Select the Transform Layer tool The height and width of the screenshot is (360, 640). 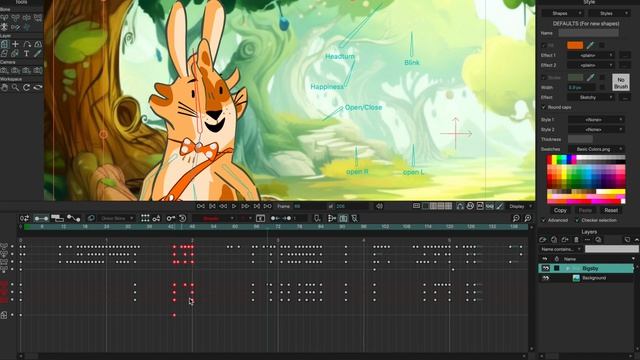tap(4, 44)
